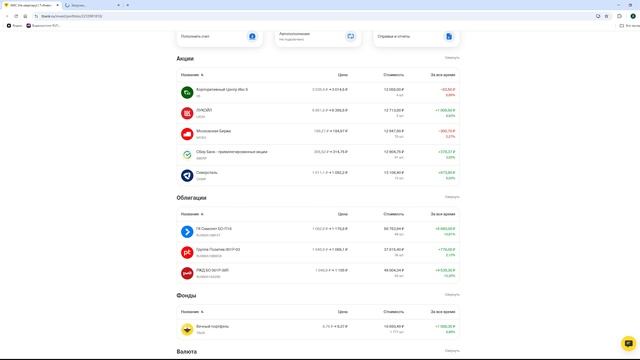Click the Samolet blue arrow logo
The image size is (640, 360).
(x=187, y=231)
